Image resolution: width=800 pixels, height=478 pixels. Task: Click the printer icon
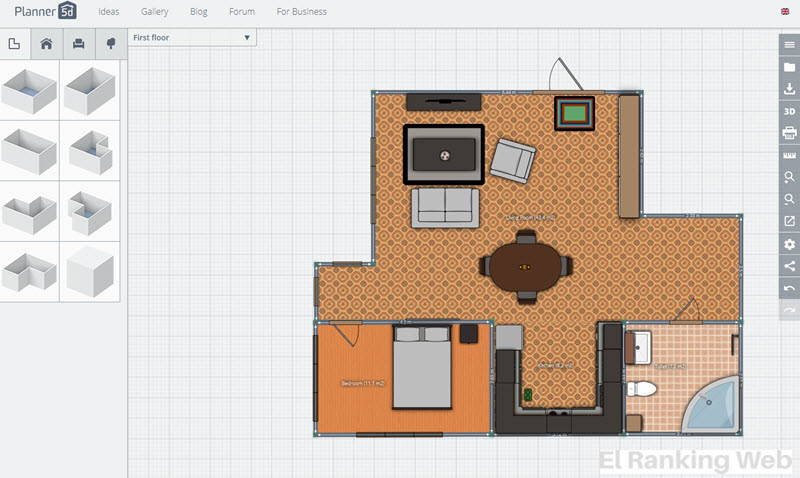[789, 133]
